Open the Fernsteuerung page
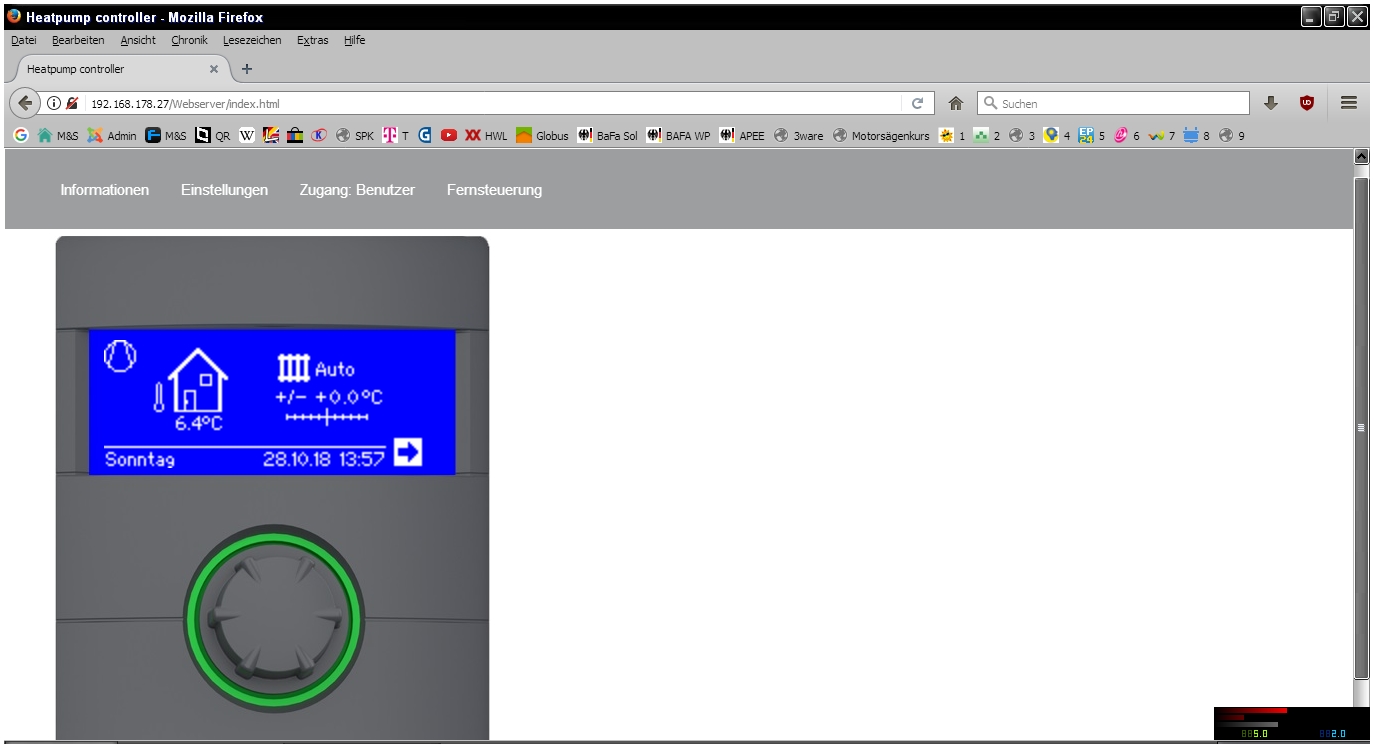This screenshot has height=744, width=1374. click(x=494, y=190)
